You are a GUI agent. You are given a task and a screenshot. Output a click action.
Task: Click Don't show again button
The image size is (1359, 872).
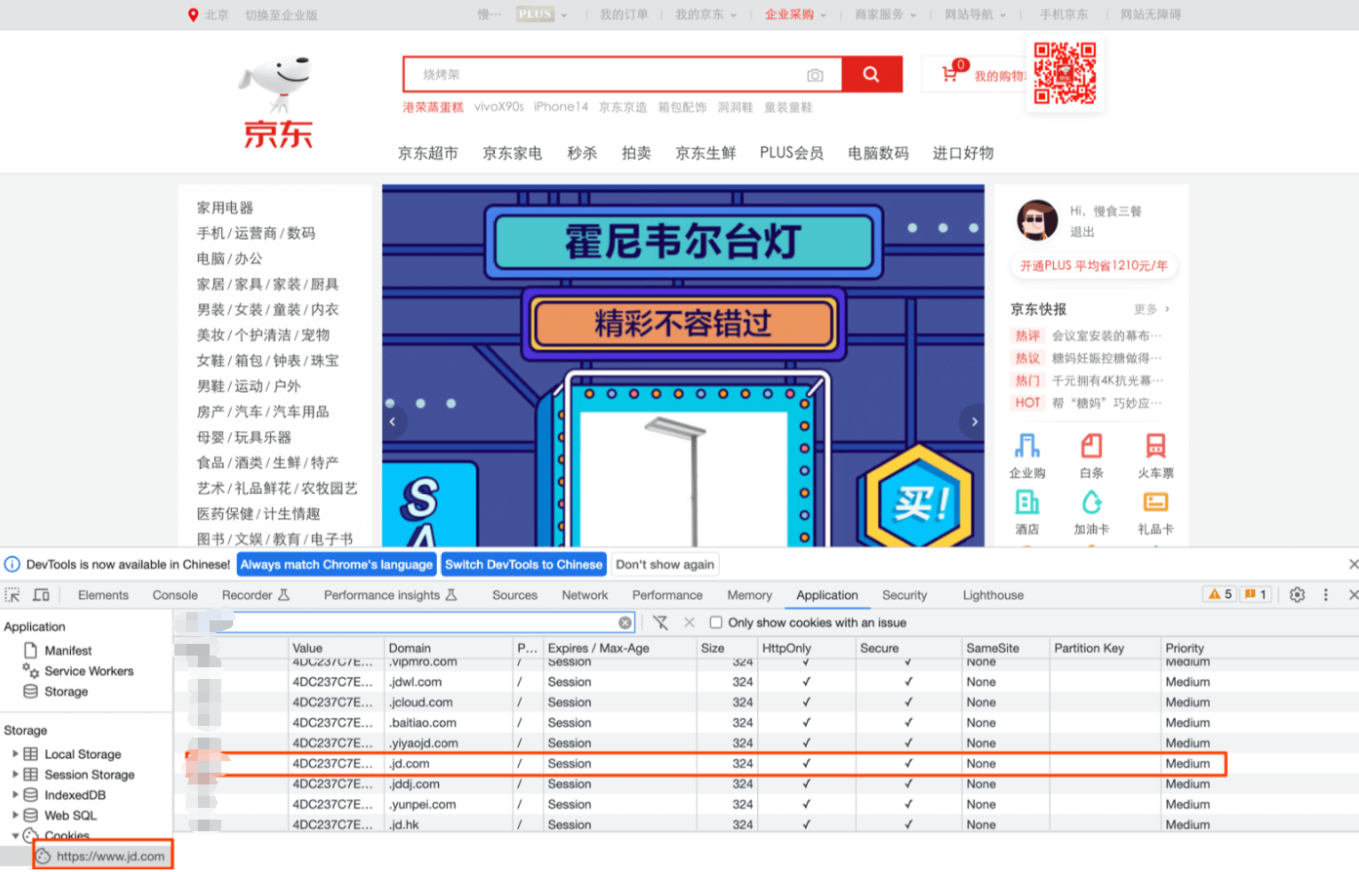pyautogui.click(x=665, y=565)
